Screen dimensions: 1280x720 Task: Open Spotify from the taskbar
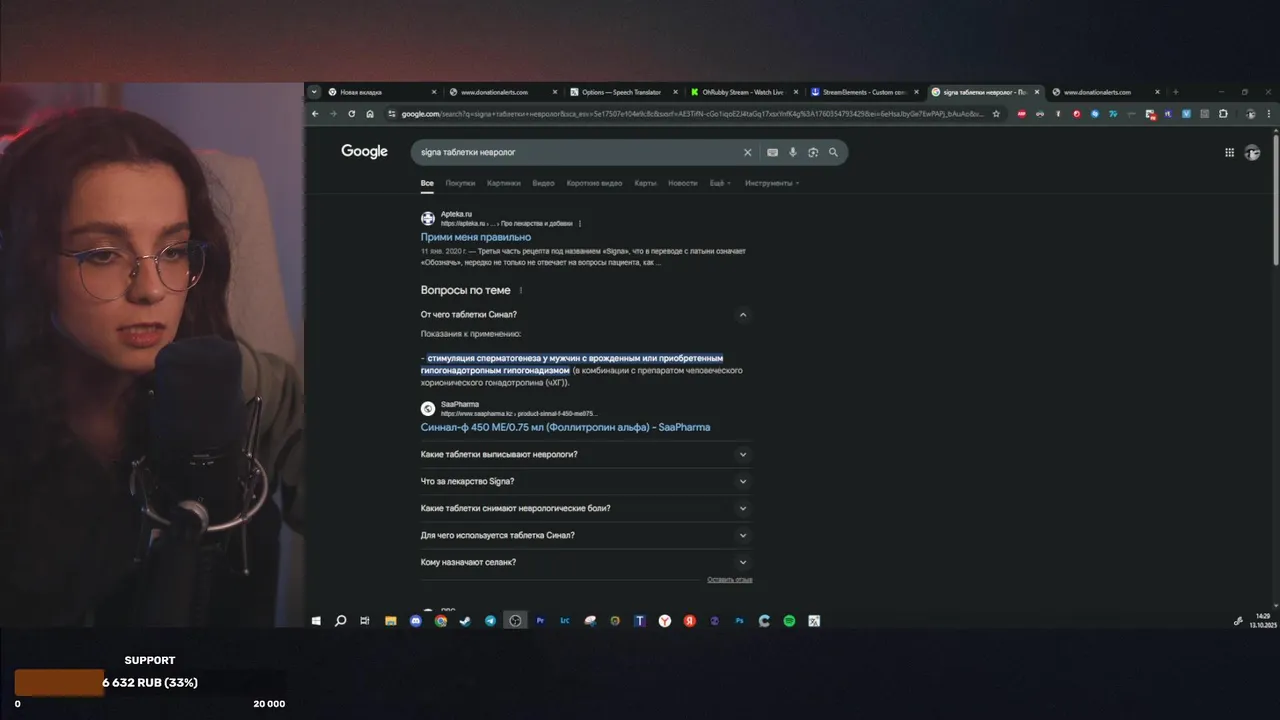pyautogui.click(x=789, y=621)
